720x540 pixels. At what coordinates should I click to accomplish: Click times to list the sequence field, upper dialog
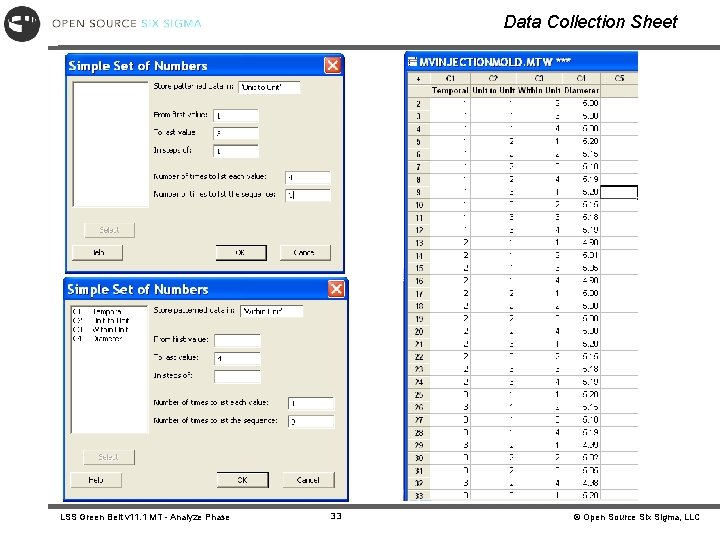308,195
